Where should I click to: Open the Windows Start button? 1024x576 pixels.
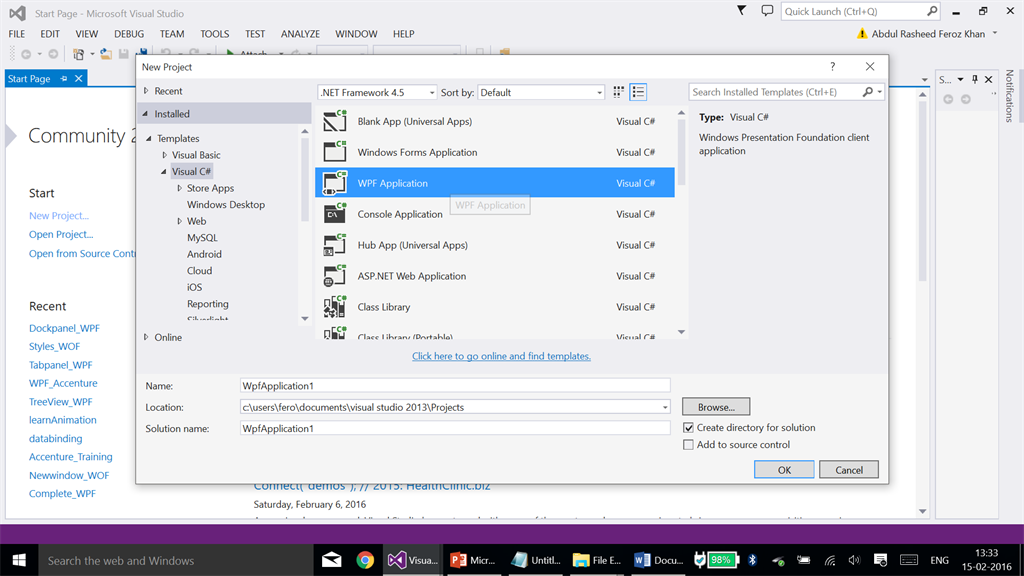[x=19, y=560]
